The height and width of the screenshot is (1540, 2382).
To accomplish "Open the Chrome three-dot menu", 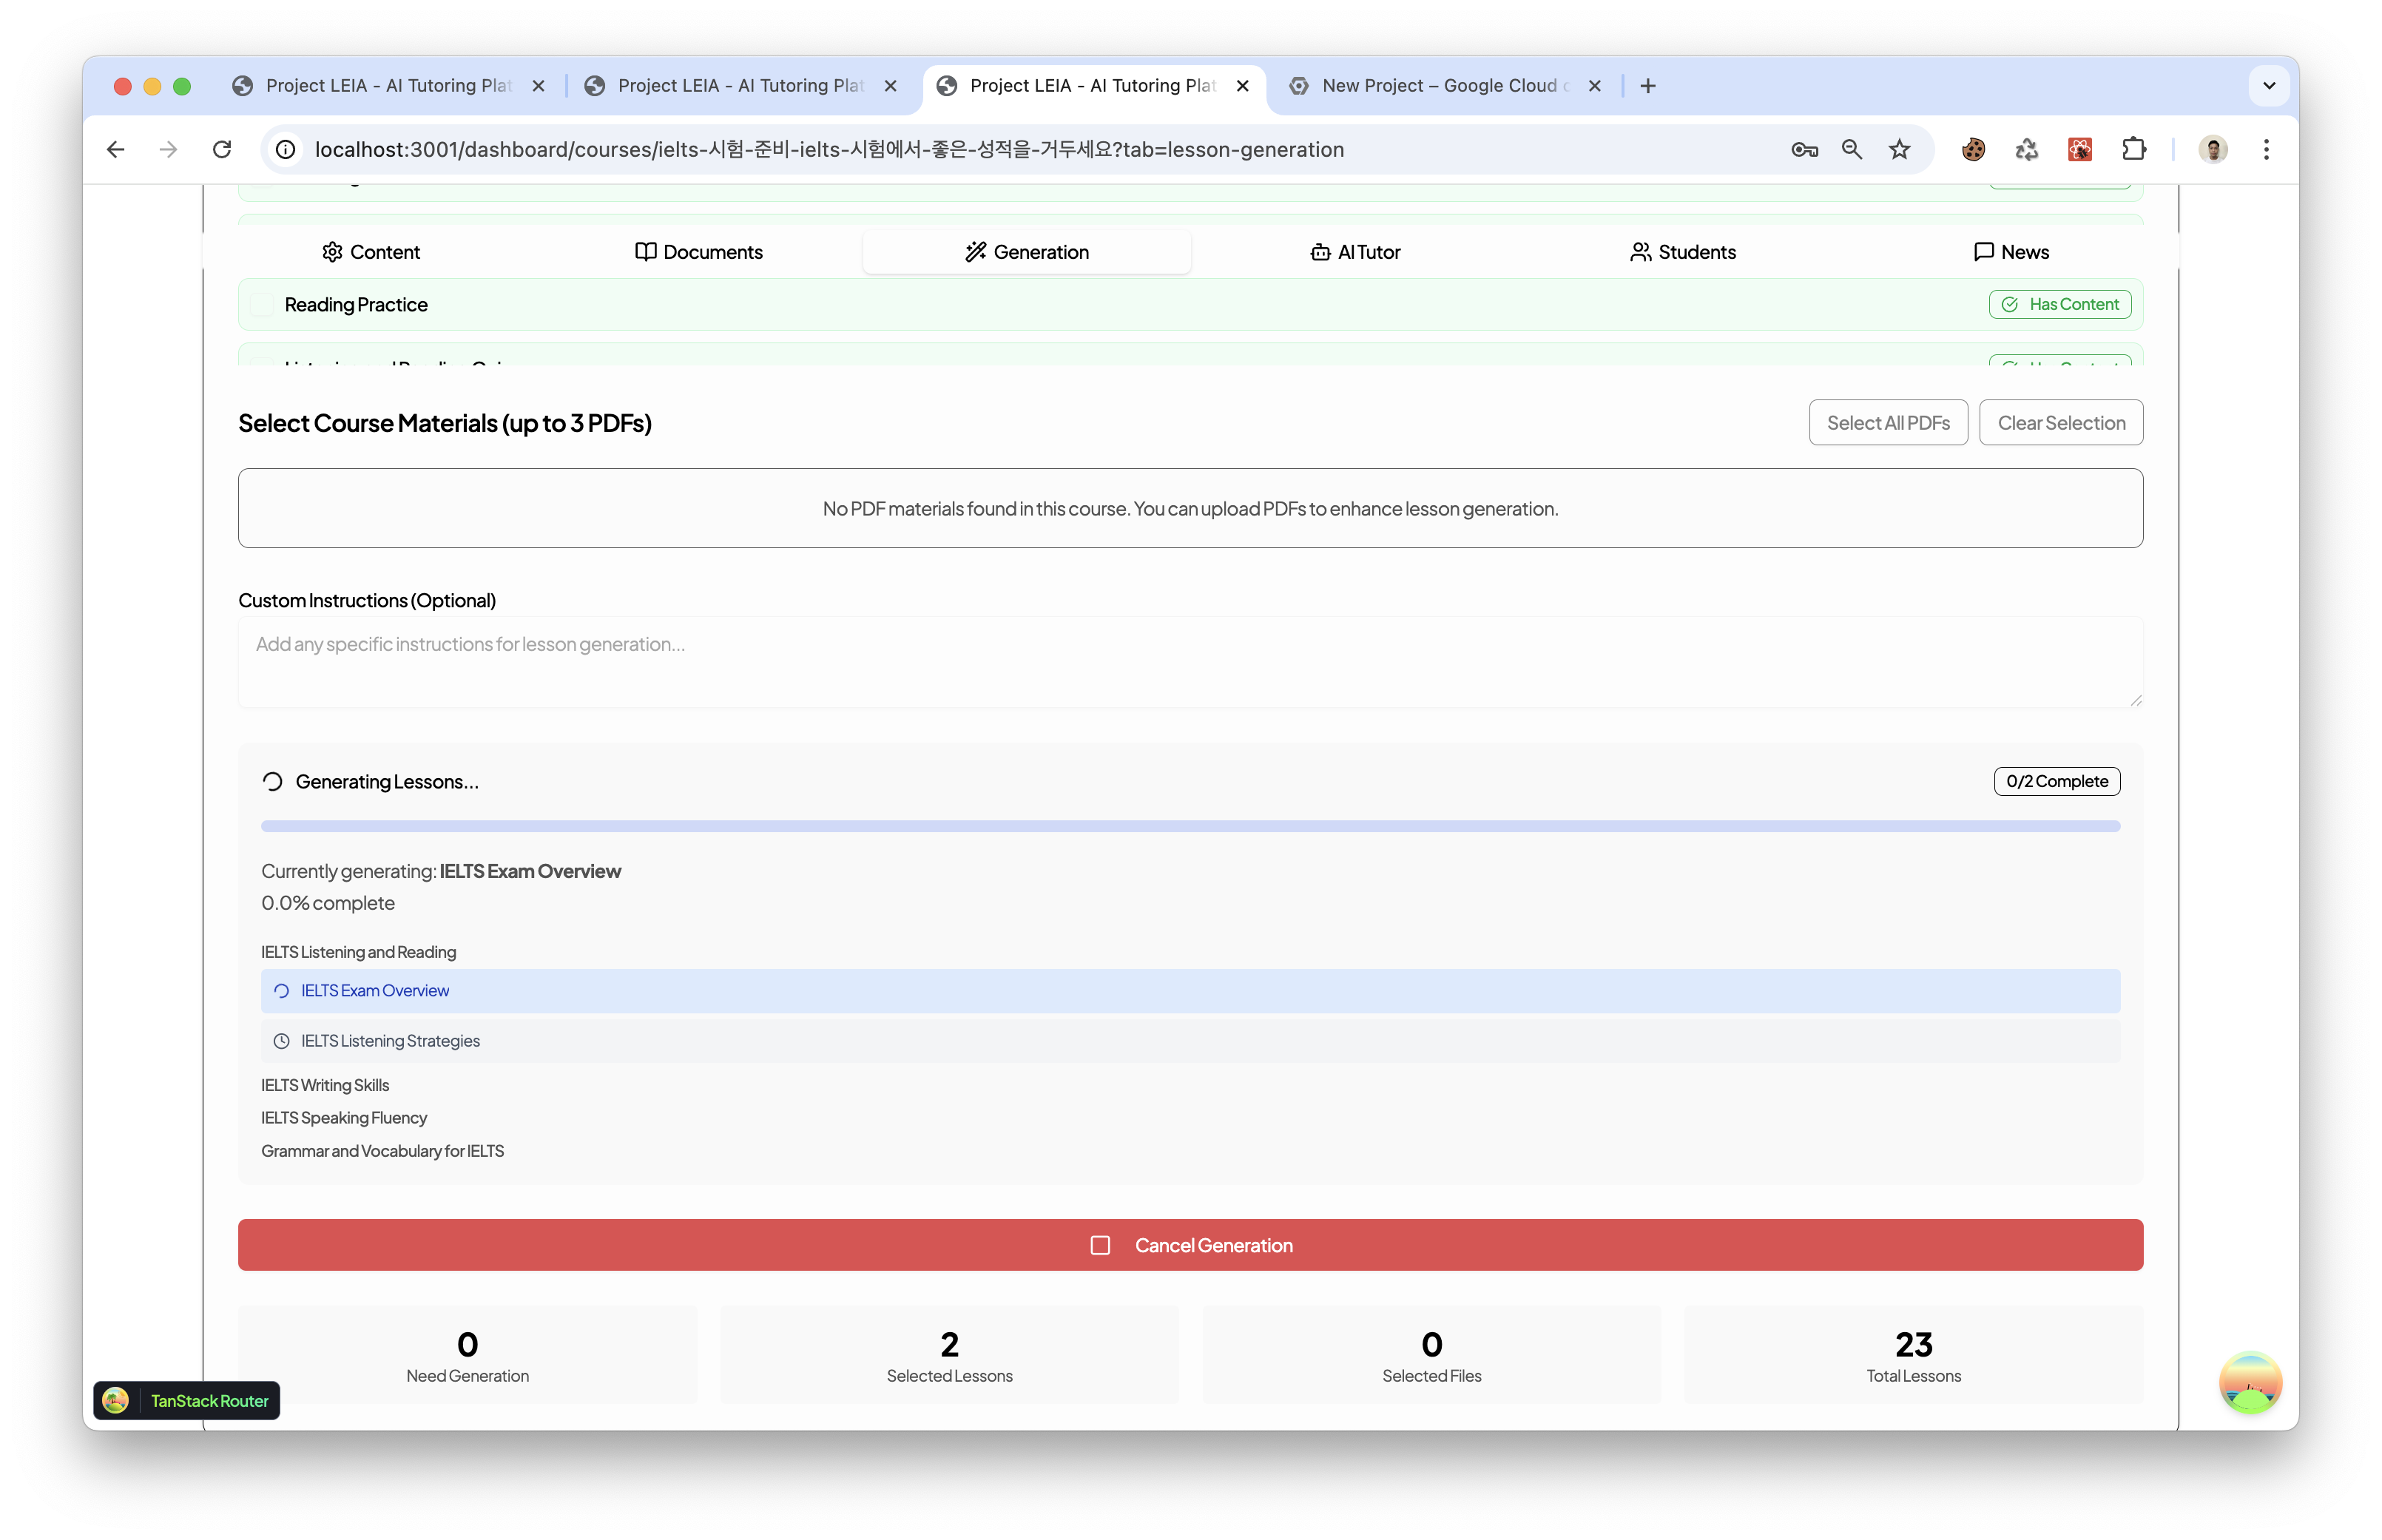I will point(2266,150).
